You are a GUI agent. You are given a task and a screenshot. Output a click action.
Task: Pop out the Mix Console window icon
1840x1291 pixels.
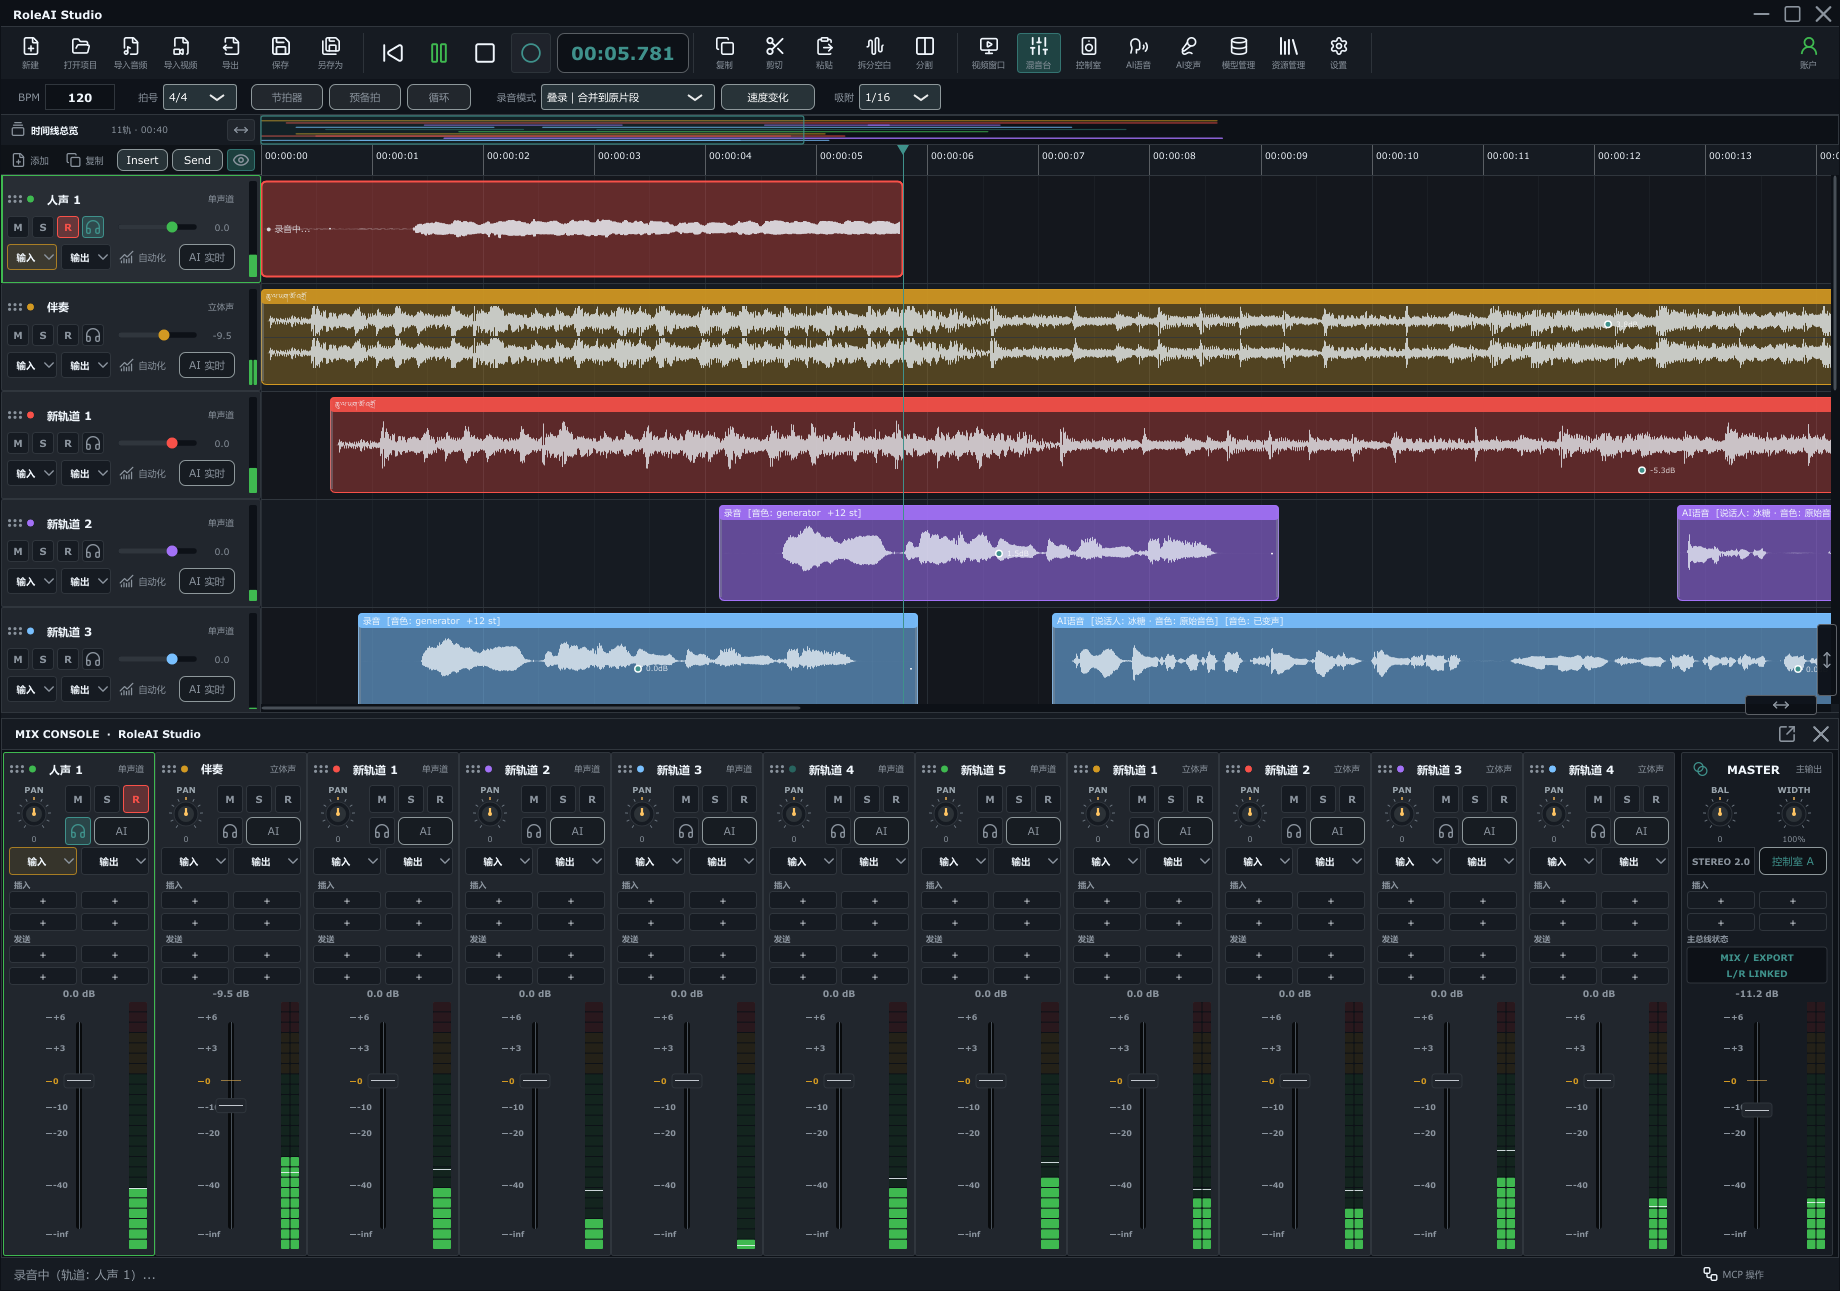pos(1787,734)
